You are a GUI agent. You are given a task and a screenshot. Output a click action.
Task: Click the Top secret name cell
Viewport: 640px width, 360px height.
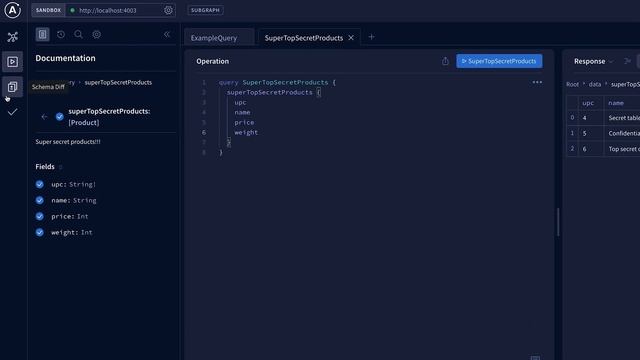pyautogui.click(x=622, y=149)
